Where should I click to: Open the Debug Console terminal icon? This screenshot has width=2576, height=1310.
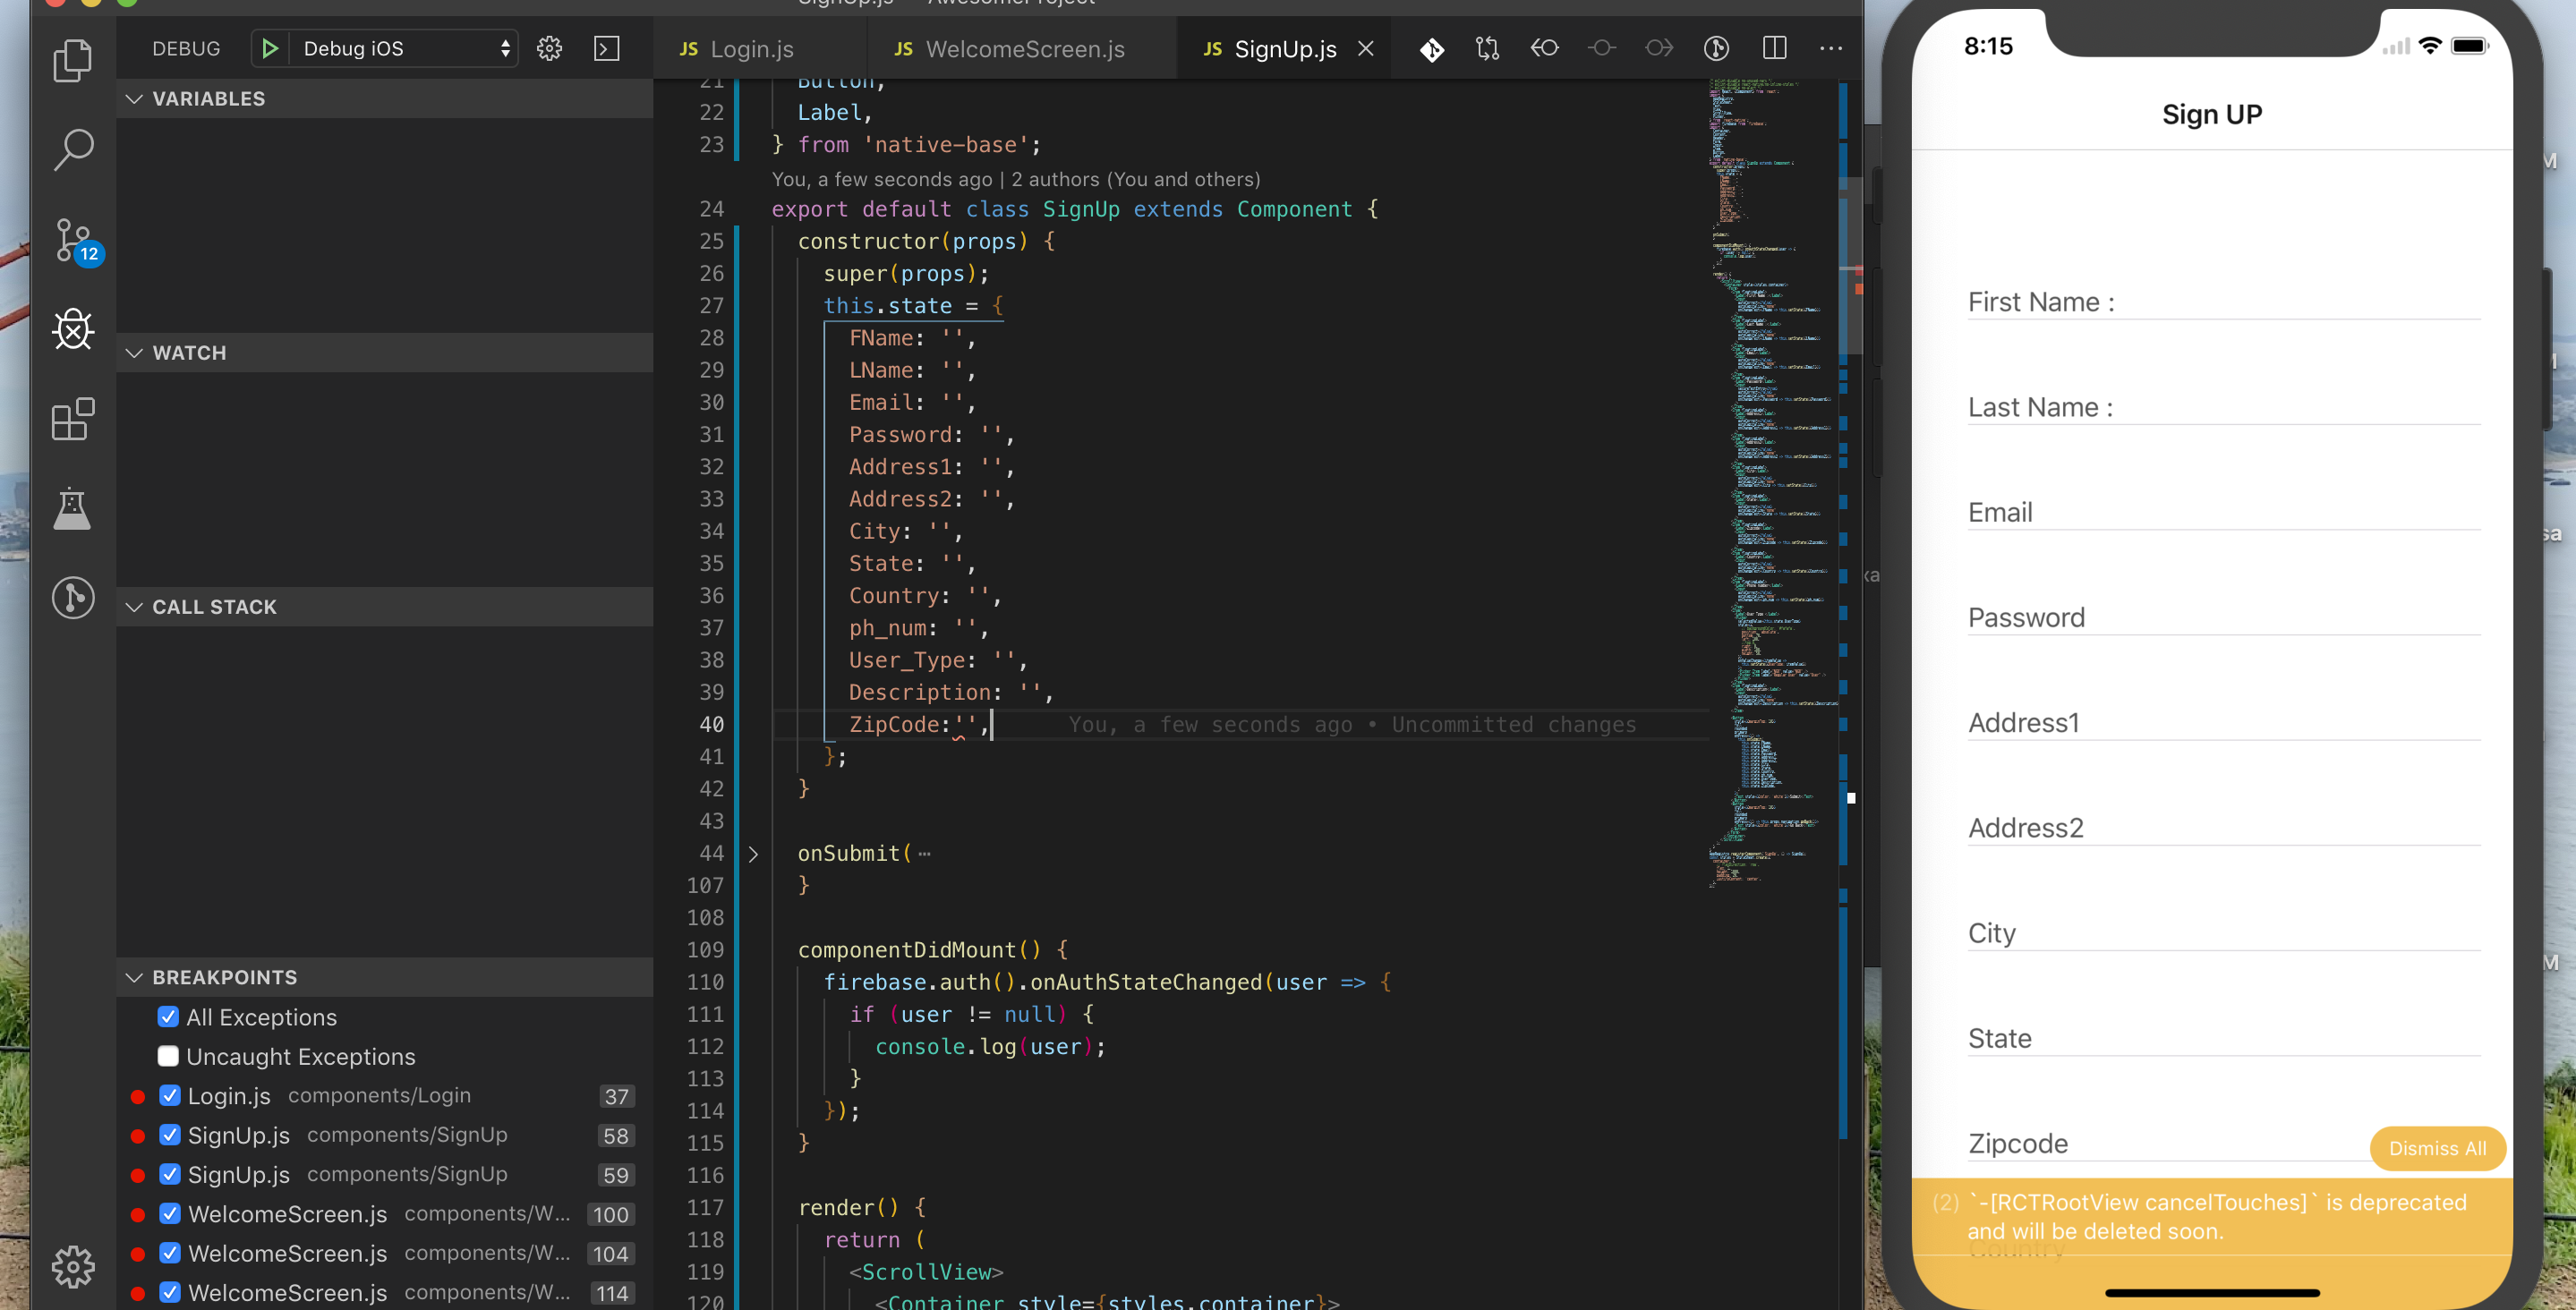tap(606, 48)
